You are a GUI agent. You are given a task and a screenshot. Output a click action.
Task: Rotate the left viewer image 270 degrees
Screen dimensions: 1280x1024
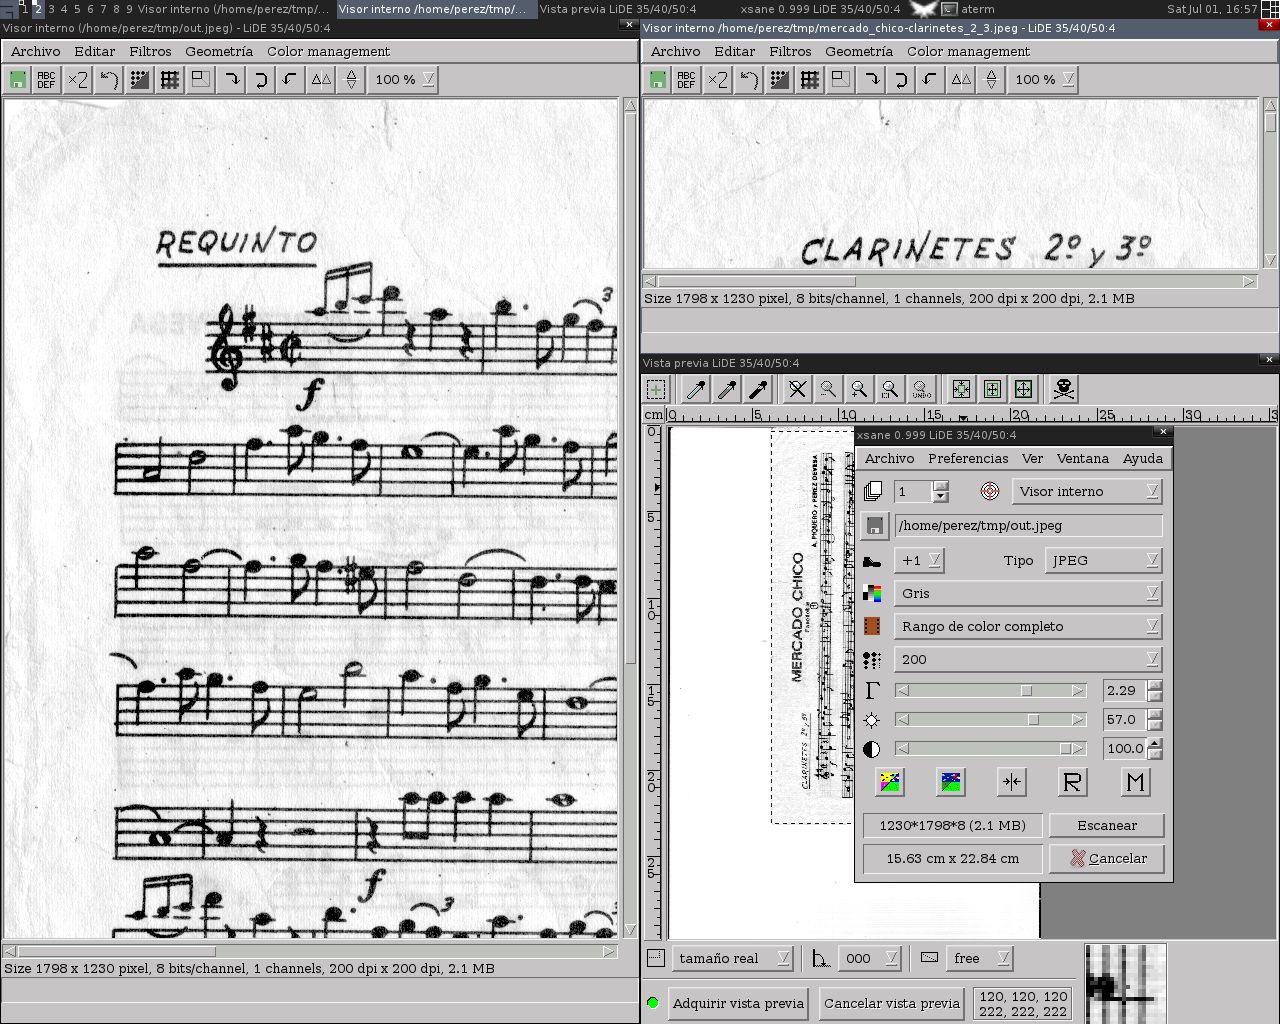[290, 80]
